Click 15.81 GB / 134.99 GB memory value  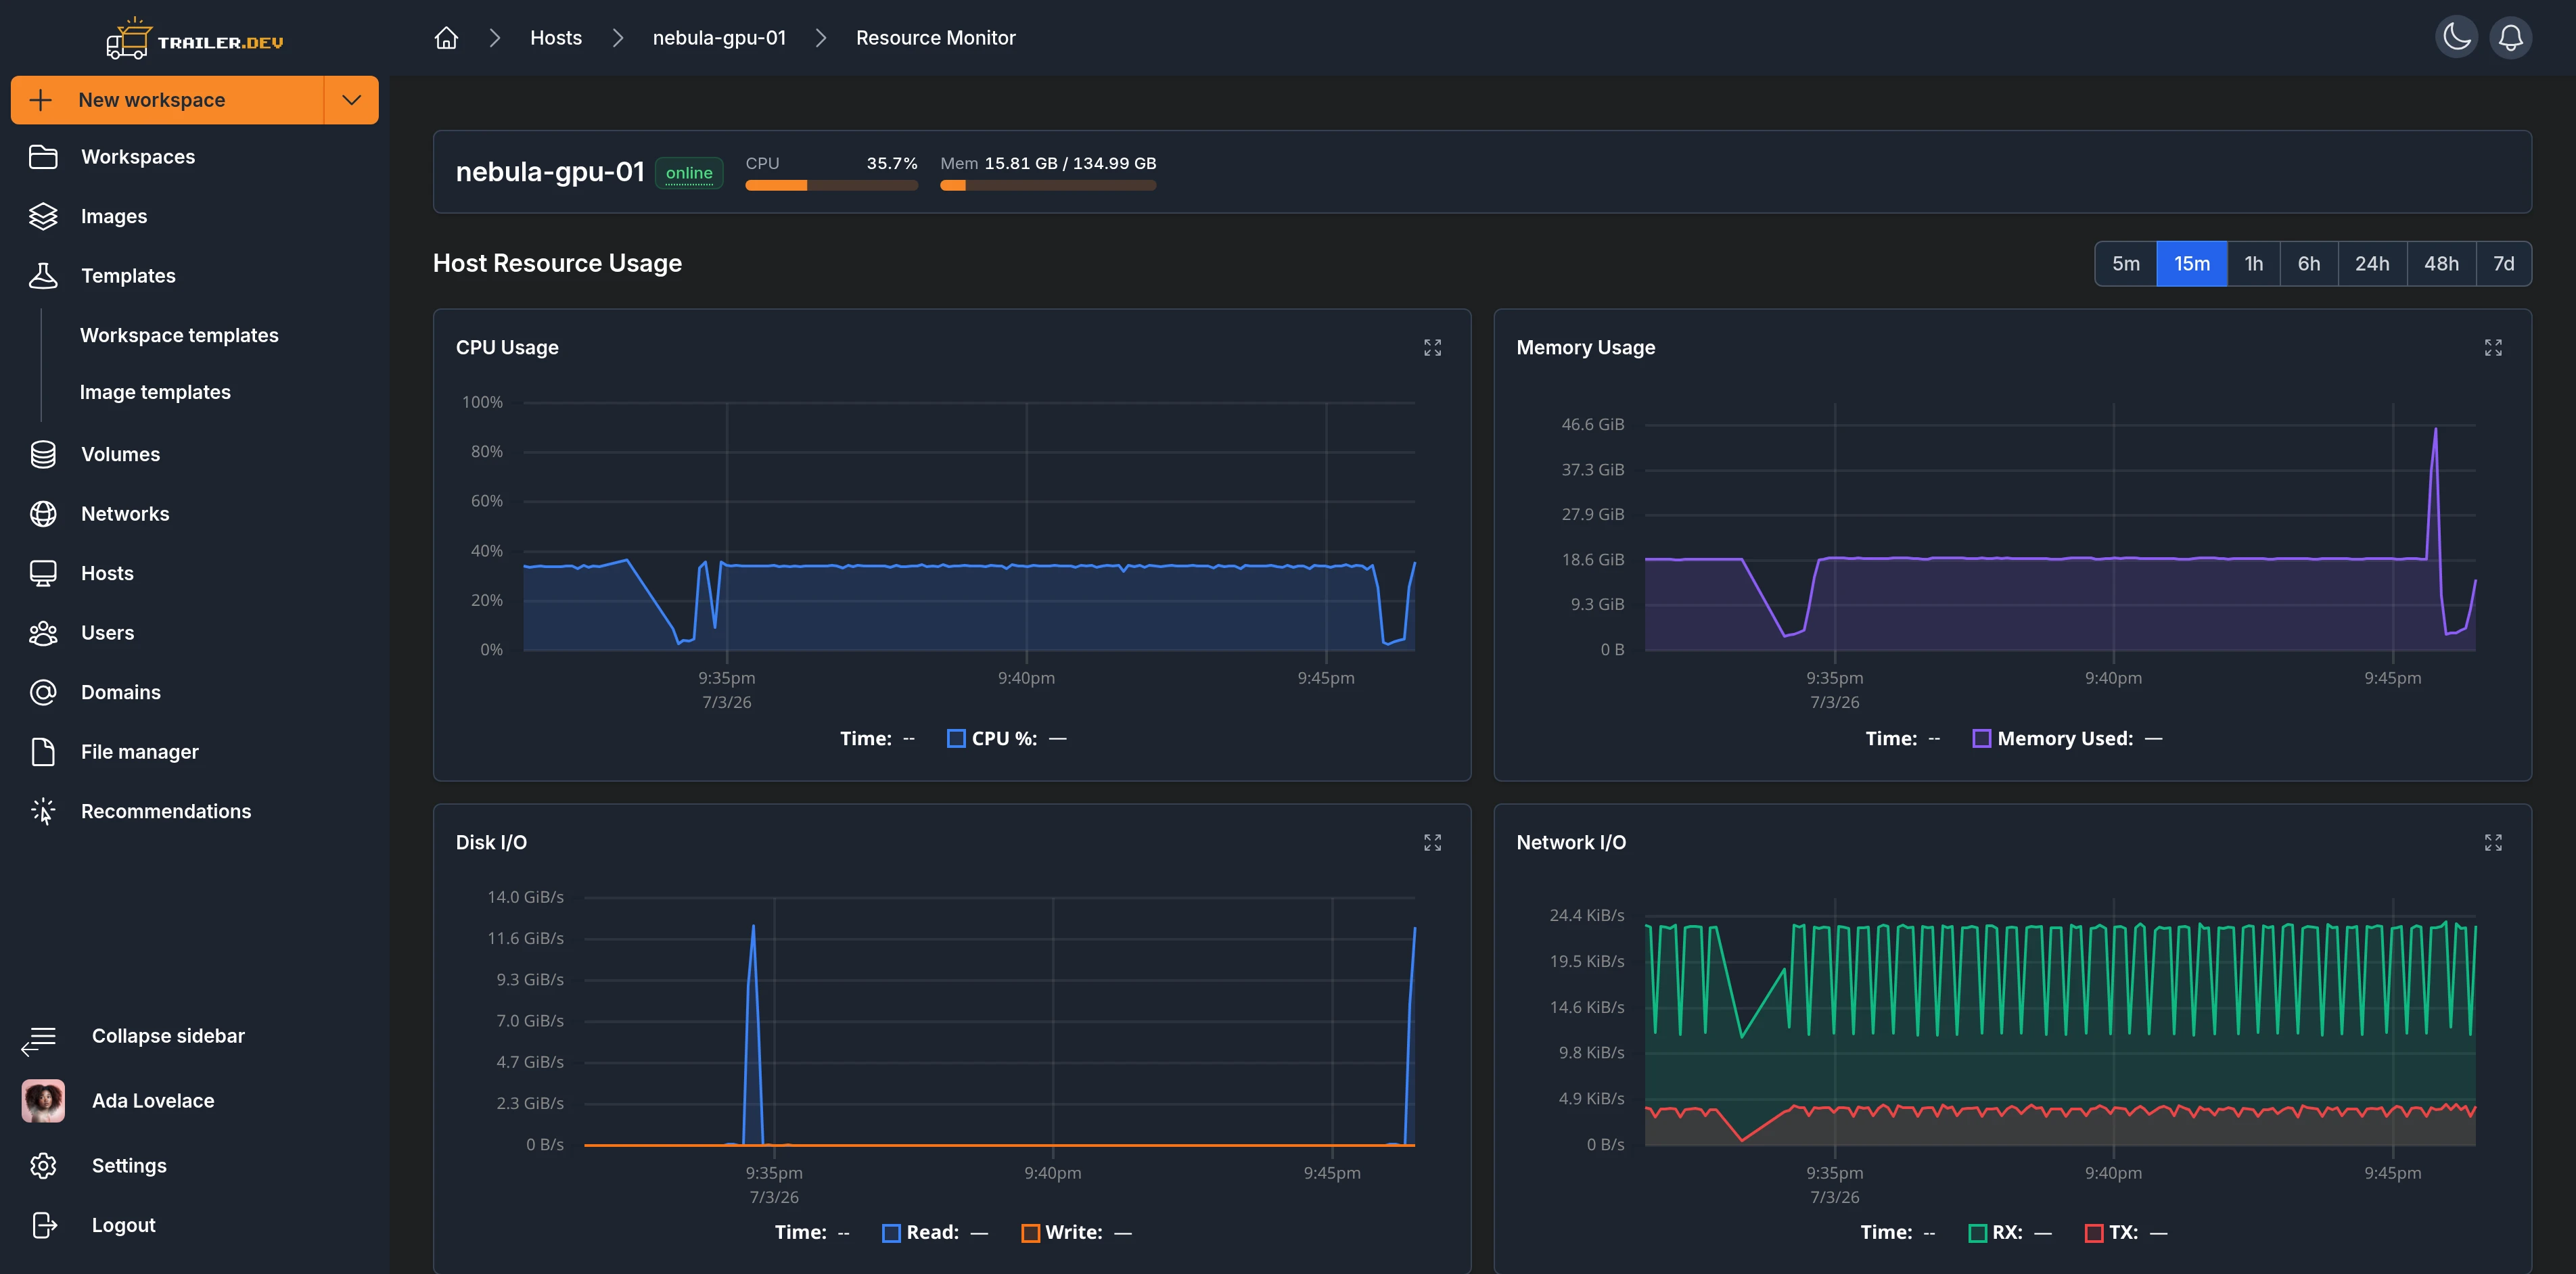1070,163
